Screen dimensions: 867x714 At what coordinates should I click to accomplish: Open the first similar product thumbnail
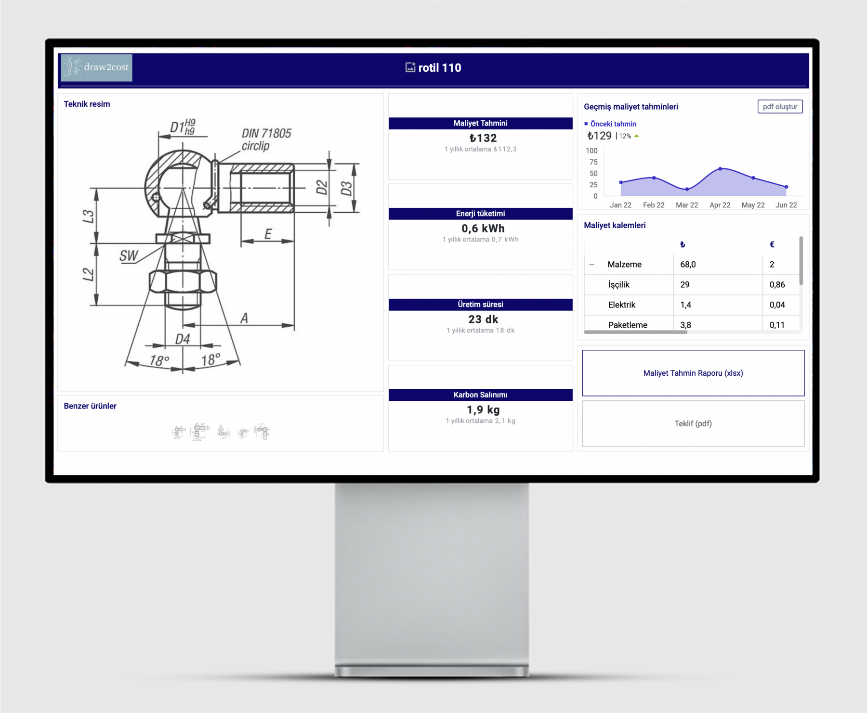(179, 432)
